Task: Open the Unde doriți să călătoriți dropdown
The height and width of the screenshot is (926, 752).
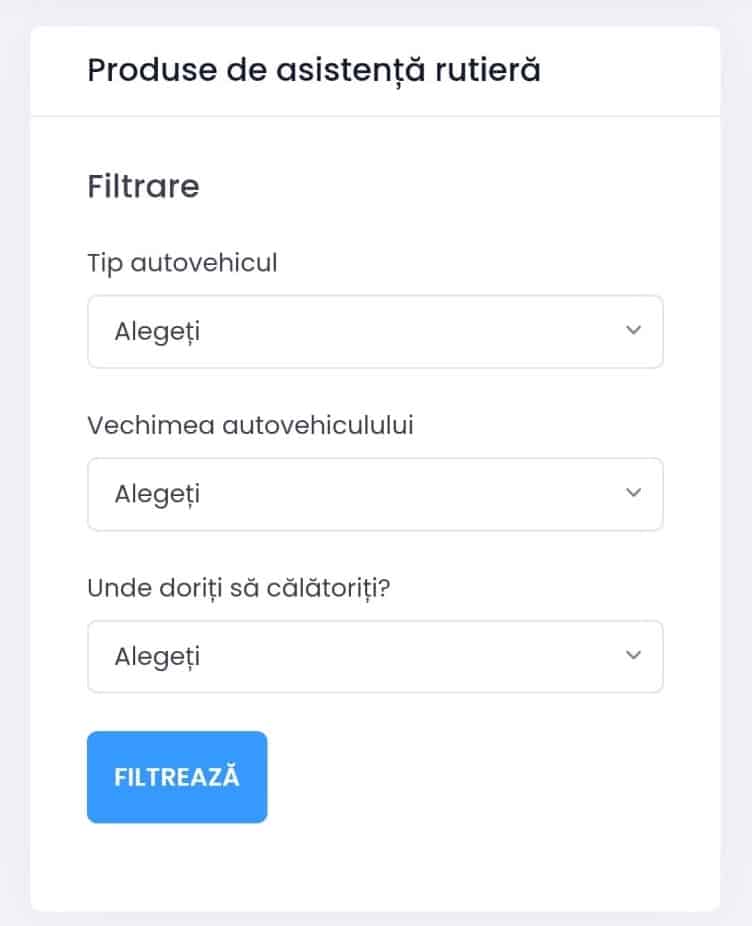Action: (x=375, y=656)
